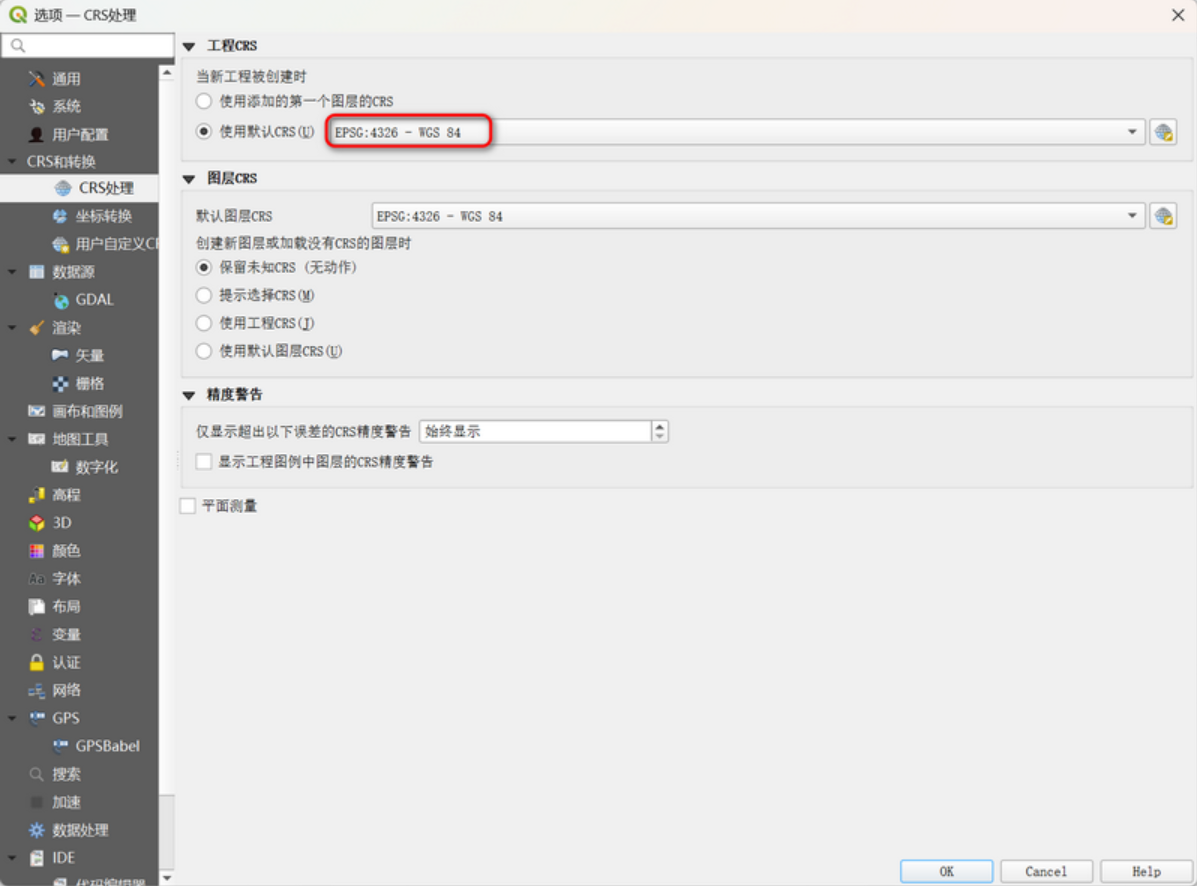Open the 认证 (Authentication) settings page
Image resolution: width=1197 pixels, height=886 pixels.
[65, 662]
